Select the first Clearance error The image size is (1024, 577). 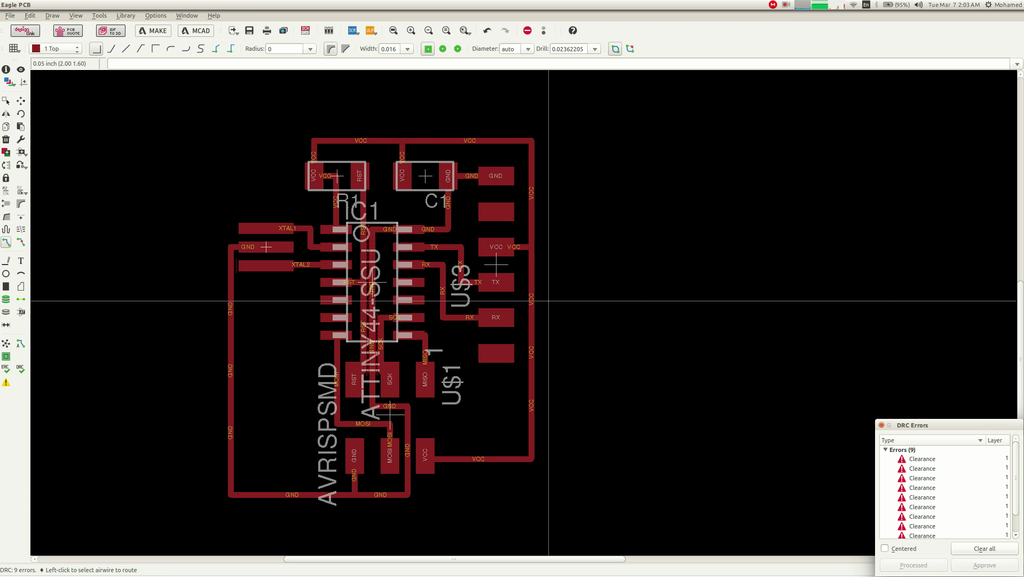coord(921,459)
